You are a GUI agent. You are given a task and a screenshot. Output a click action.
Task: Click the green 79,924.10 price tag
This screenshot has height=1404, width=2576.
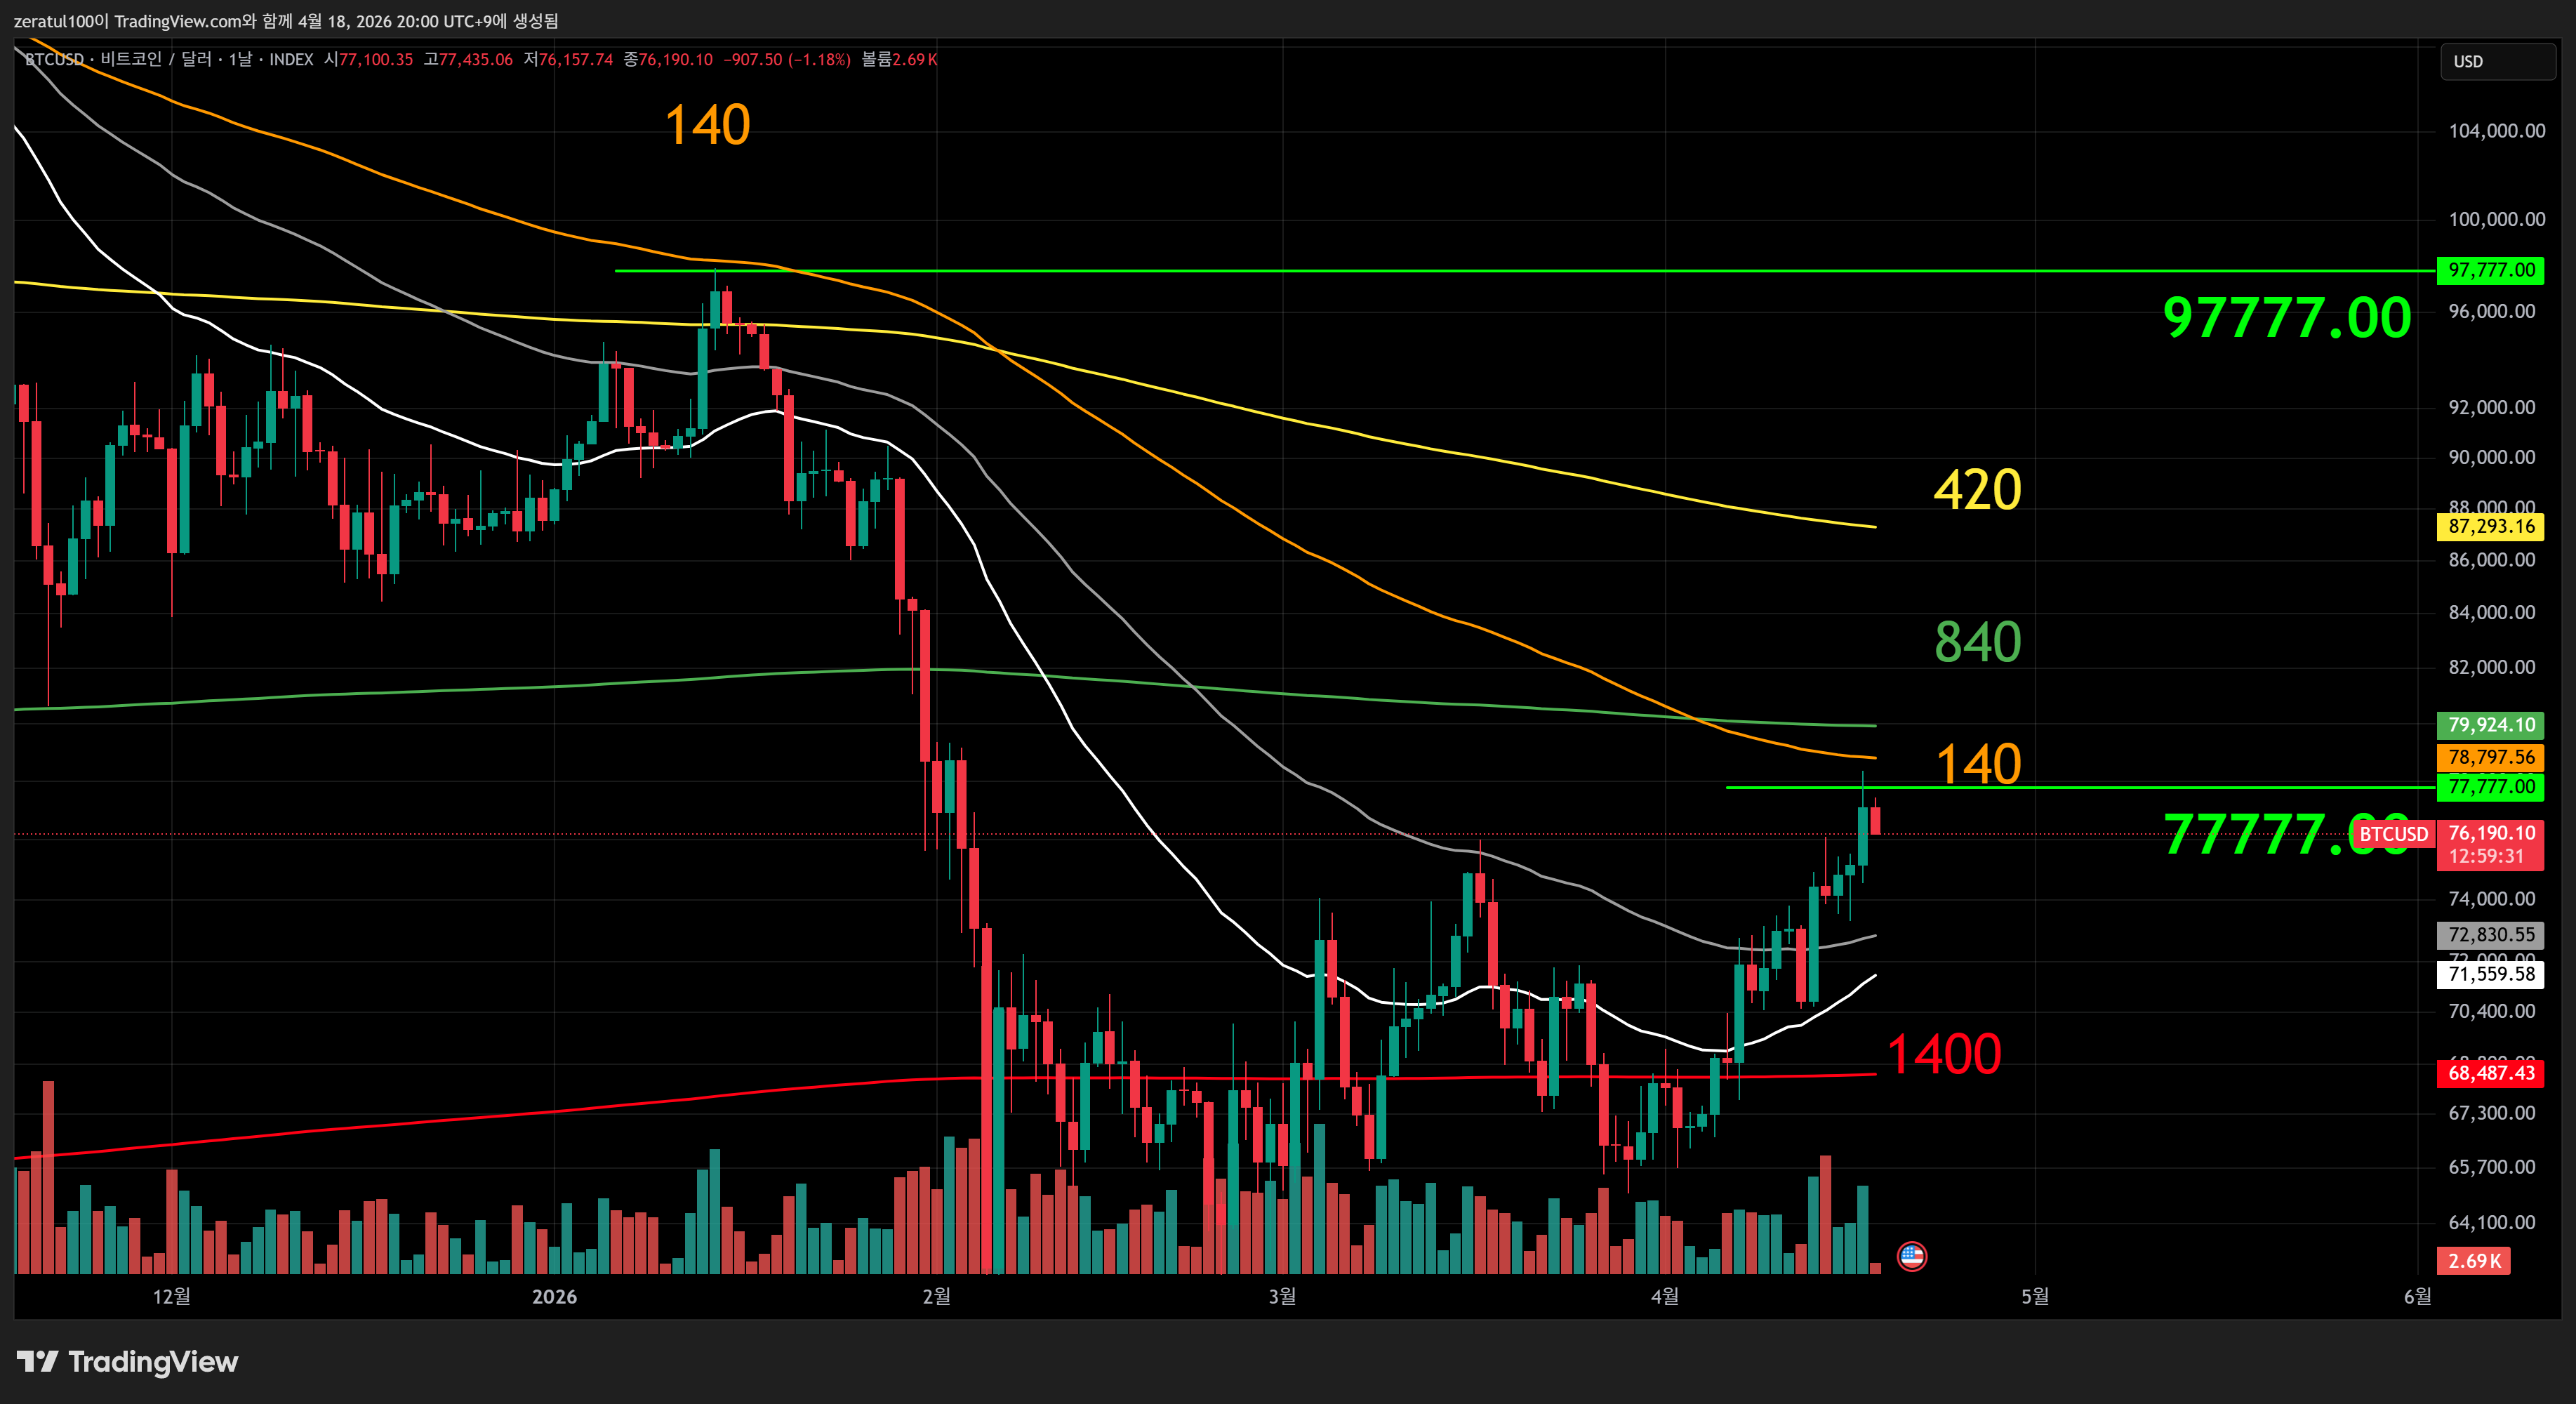pos(2490,725)
